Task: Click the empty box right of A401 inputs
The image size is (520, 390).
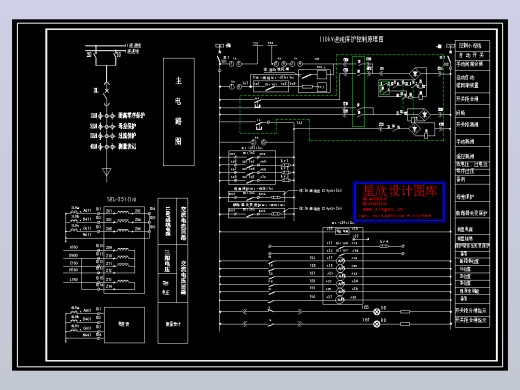Action: point(125,325)
